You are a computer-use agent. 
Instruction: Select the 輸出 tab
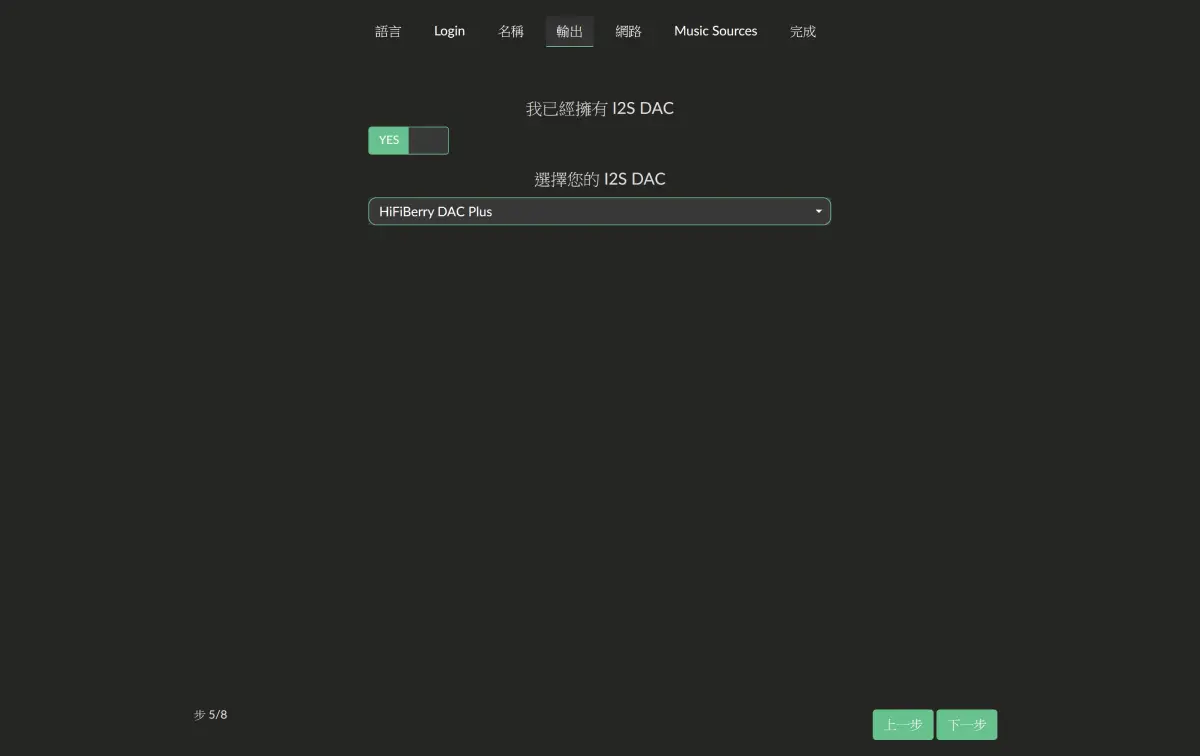(x=570, y=31)
